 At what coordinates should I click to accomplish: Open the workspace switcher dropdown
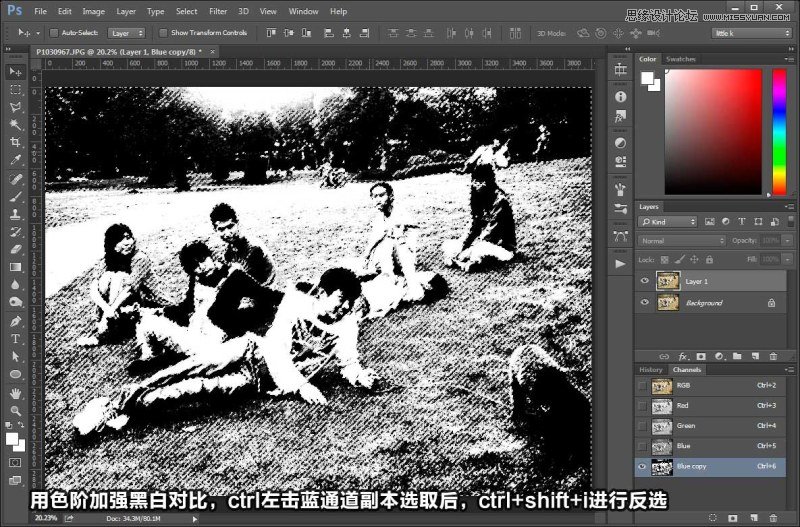coord(752,33)
